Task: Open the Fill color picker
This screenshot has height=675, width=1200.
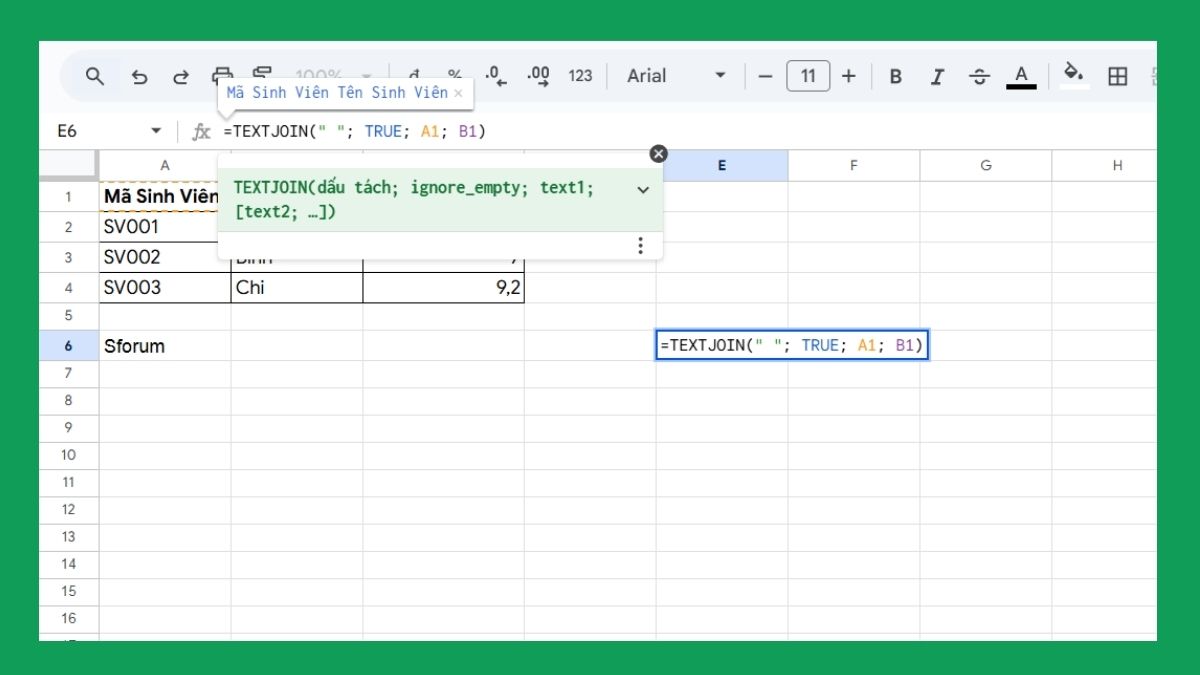Action: coord(1075,75)
